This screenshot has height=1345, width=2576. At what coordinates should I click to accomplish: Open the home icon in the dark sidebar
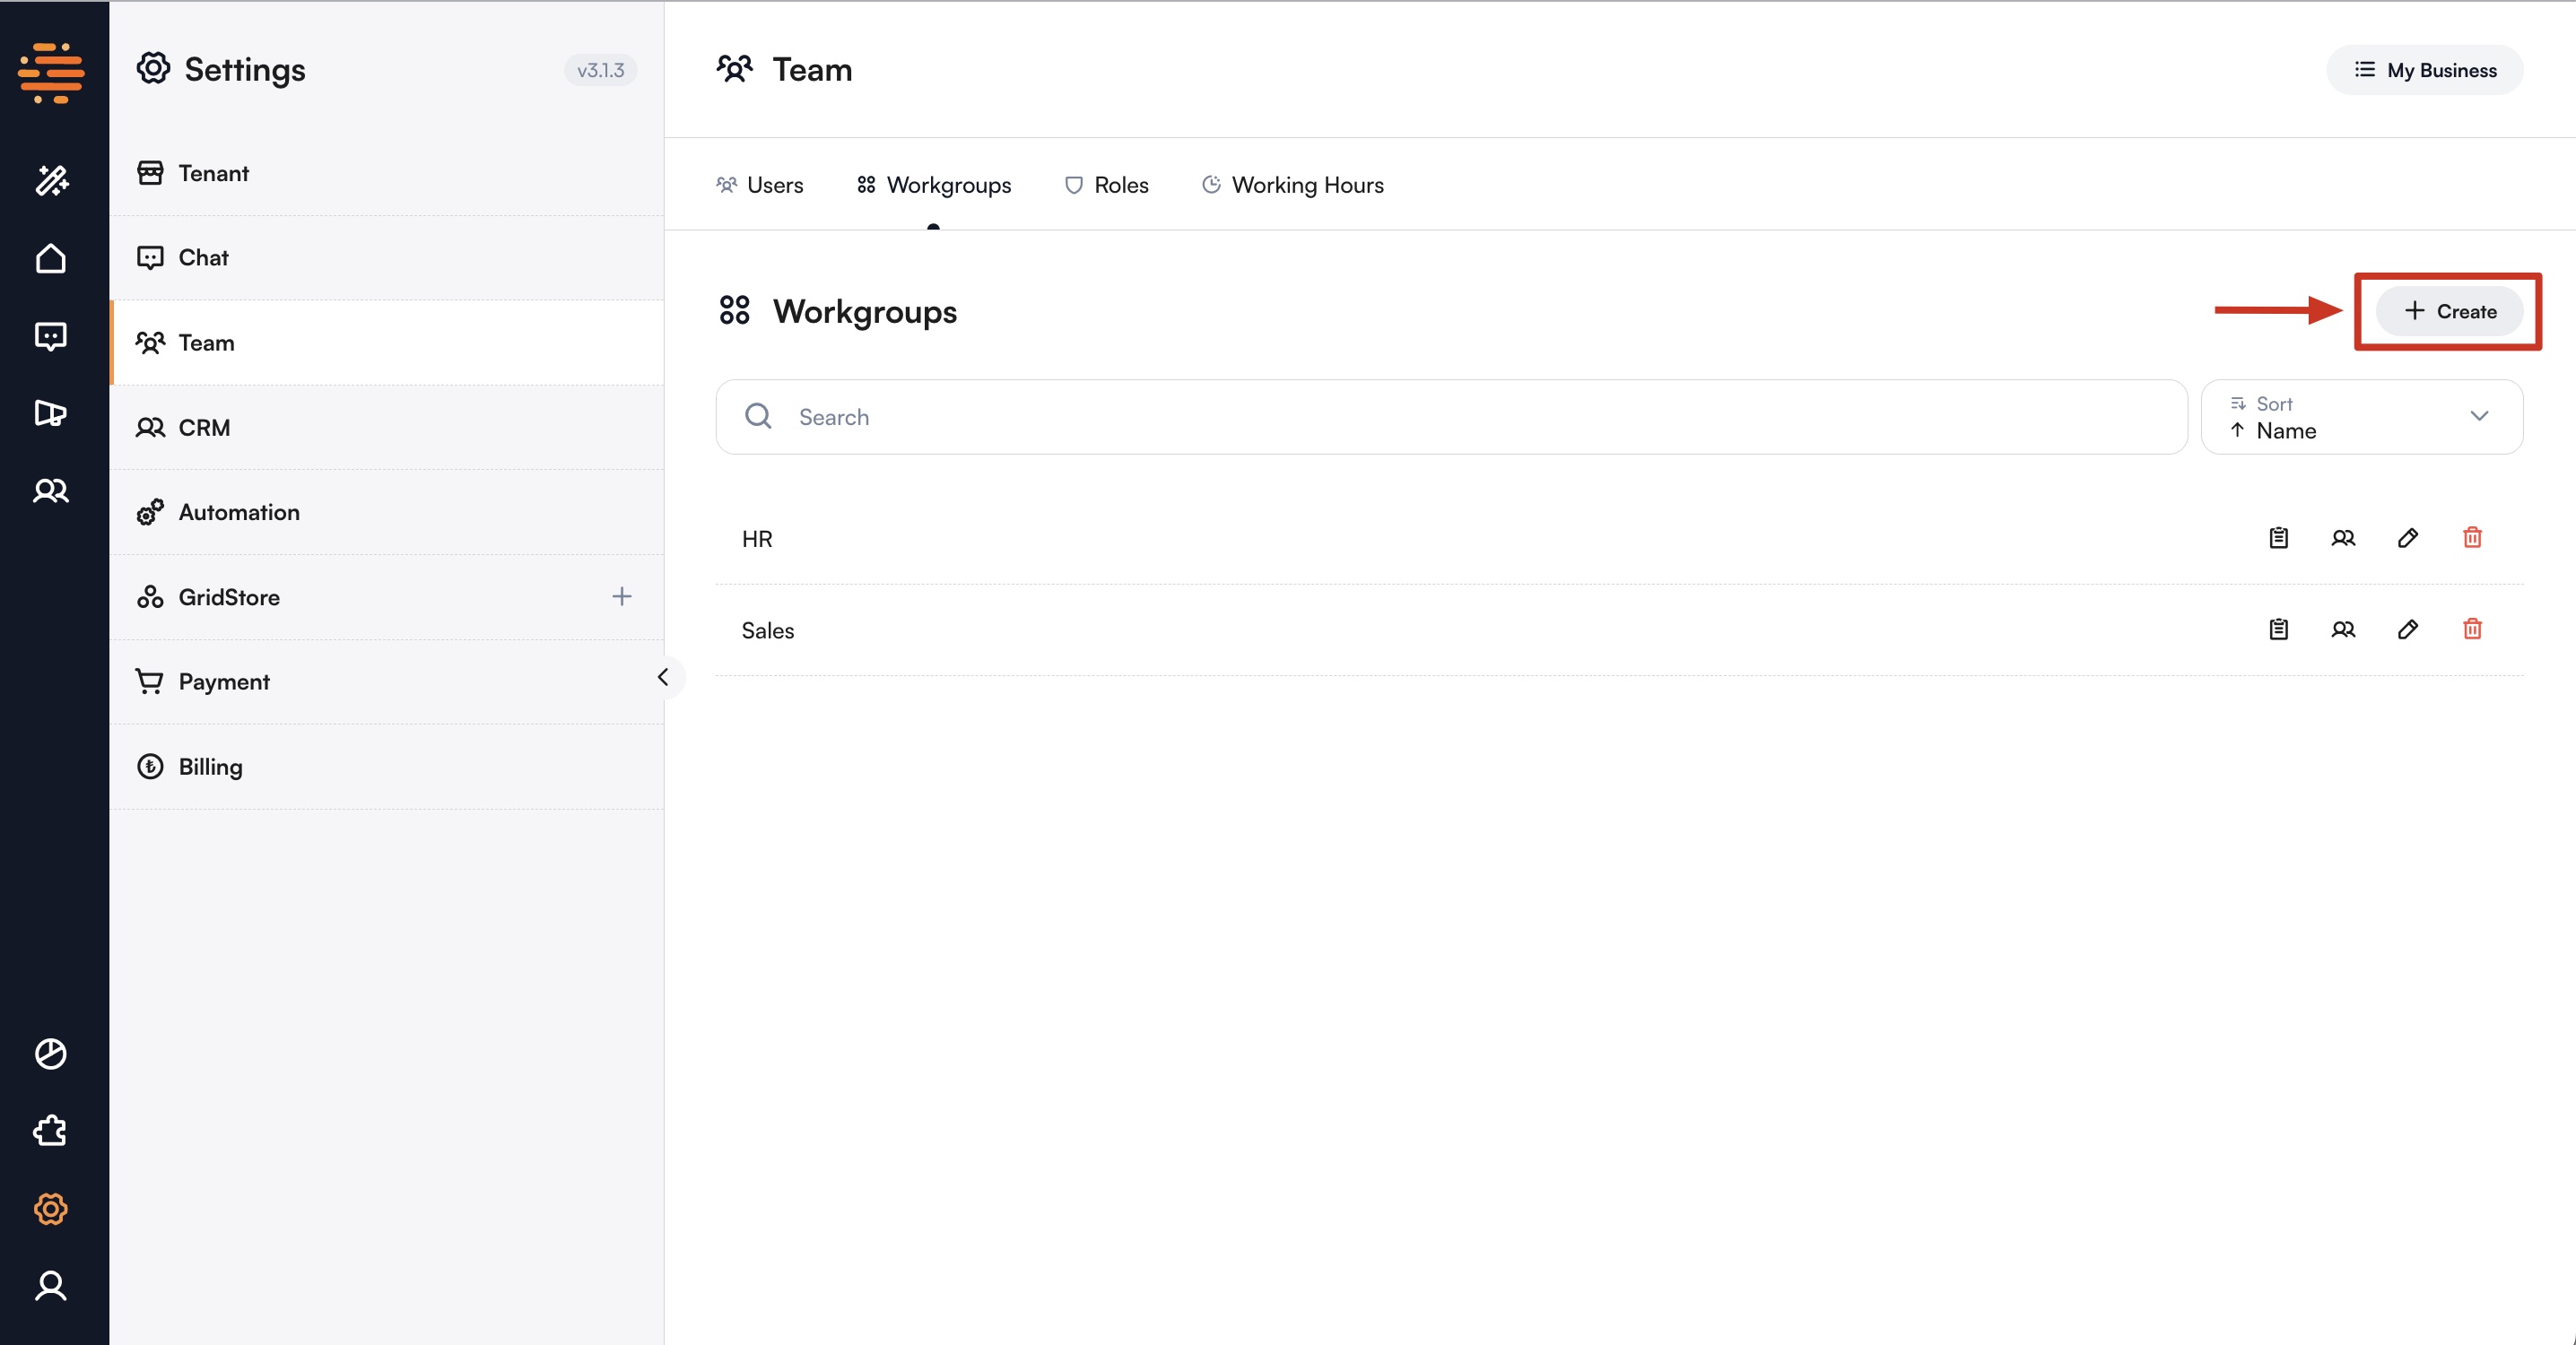(x=51, y=258)
